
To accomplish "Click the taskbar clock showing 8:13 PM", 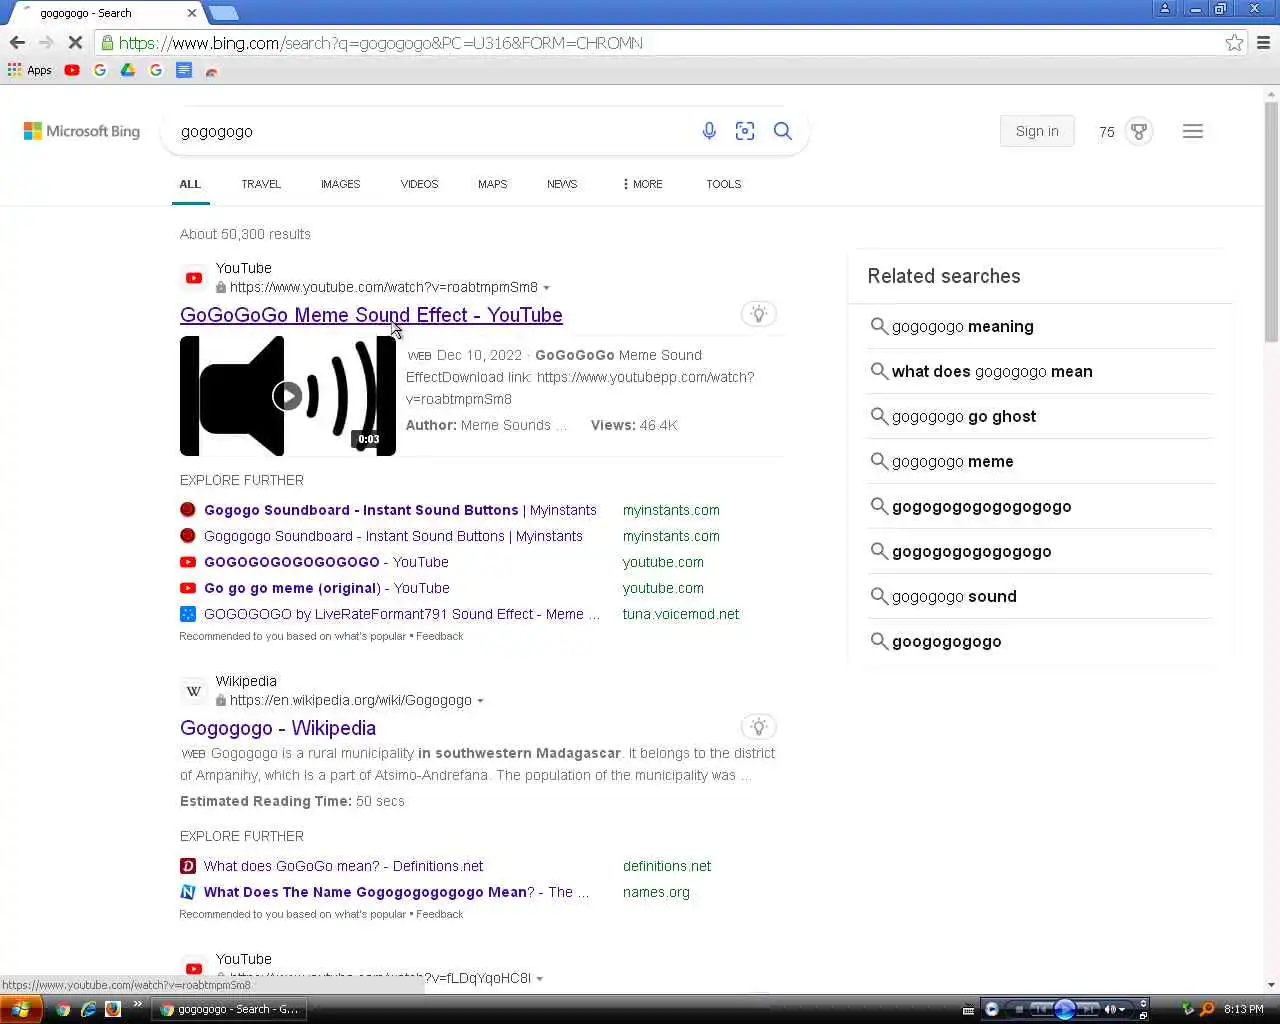I will pos(1243,1009).
